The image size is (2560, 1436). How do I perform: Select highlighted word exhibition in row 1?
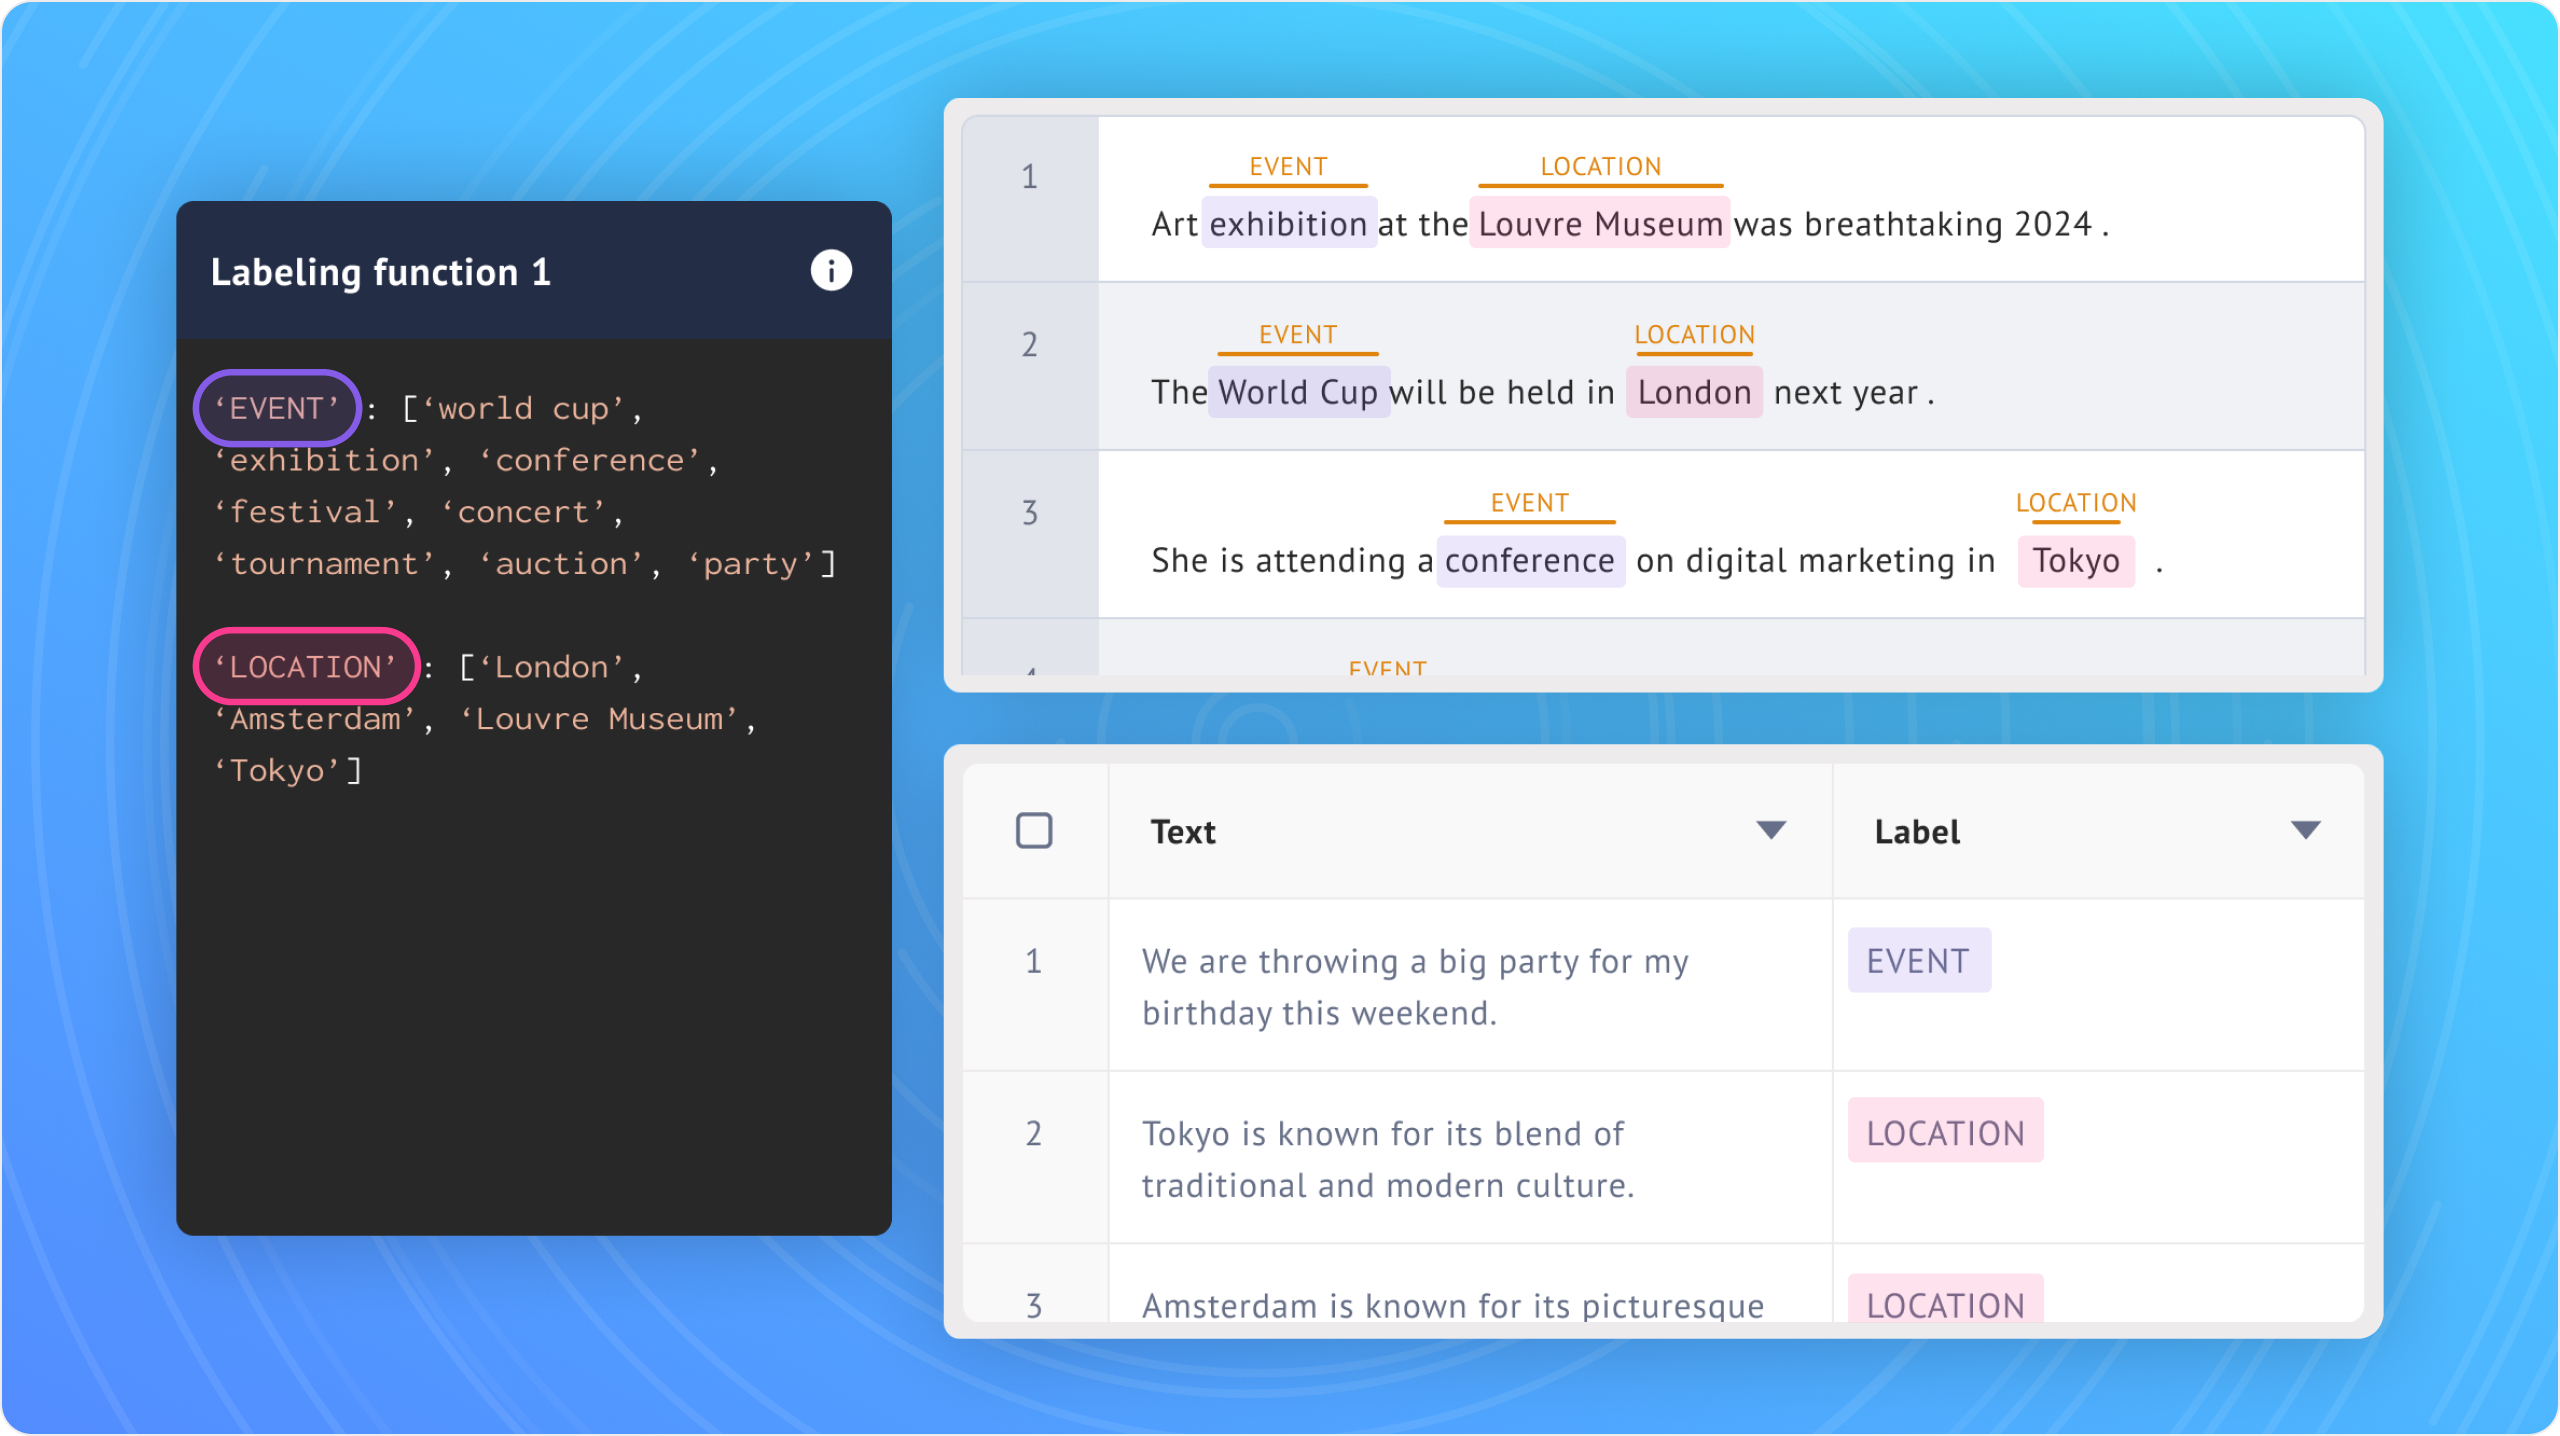pyautogui.click(x=1288, y=224)
